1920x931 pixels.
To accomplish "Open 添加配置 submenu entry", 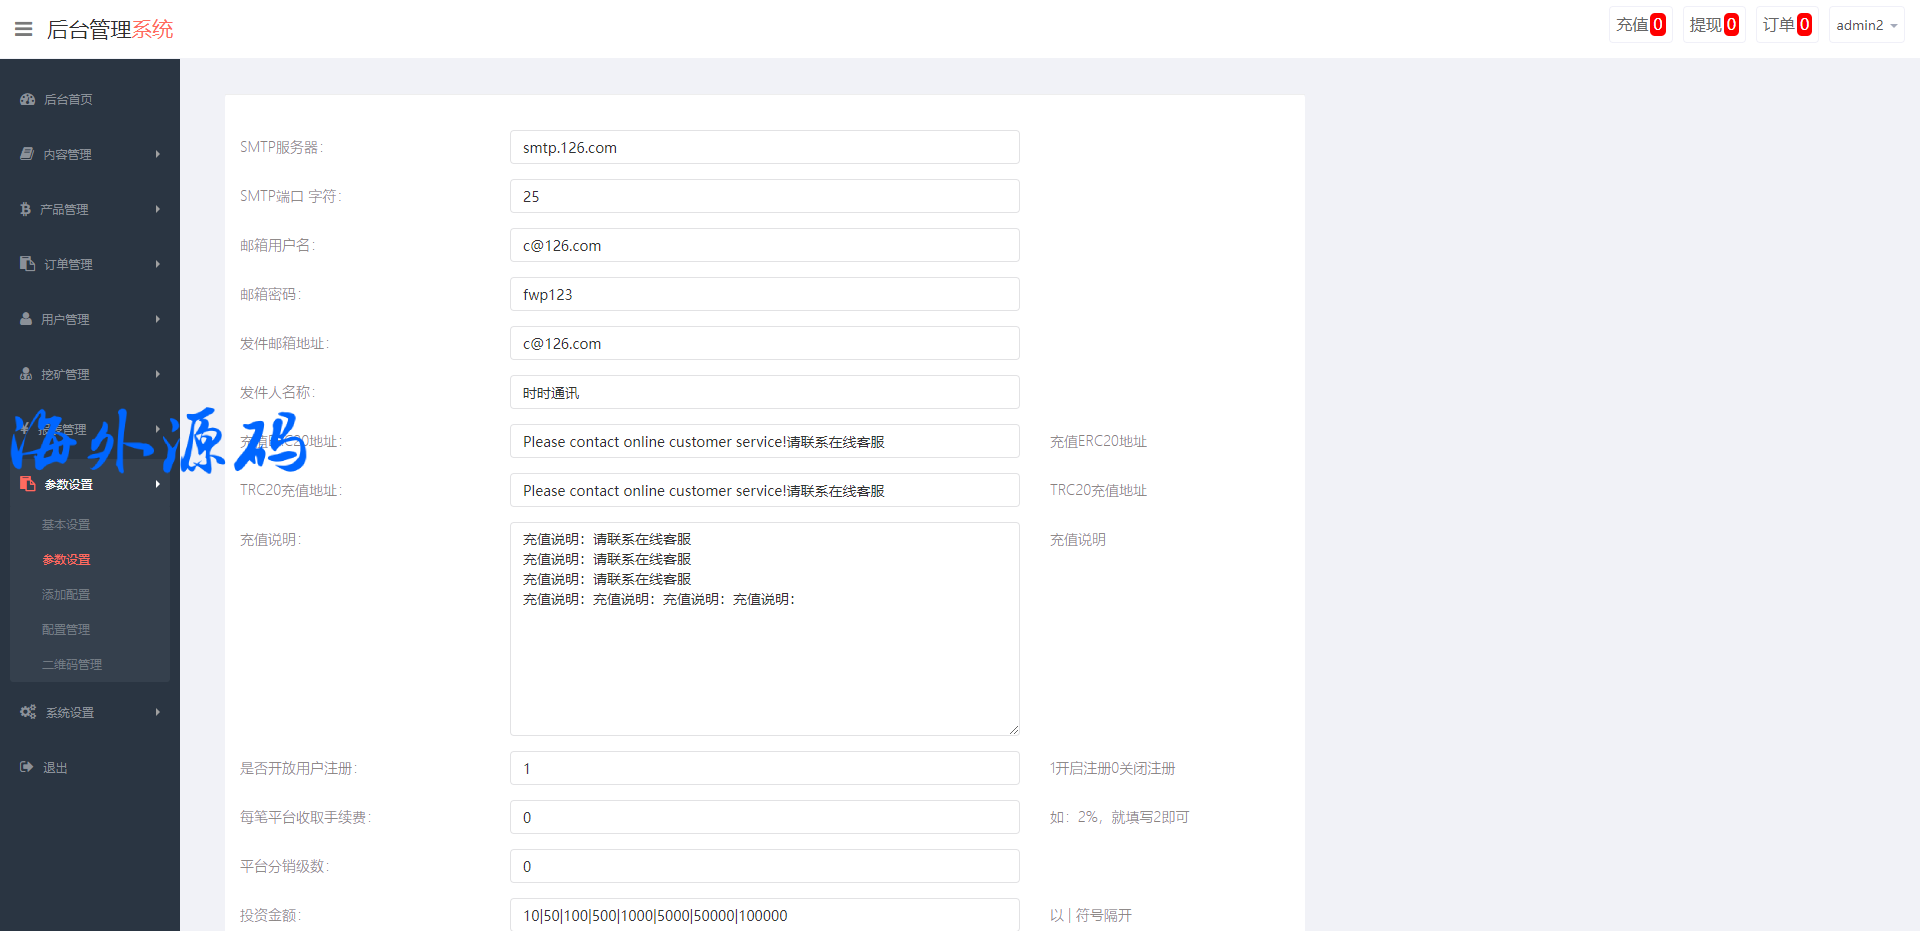I will [x=66, y=594].
